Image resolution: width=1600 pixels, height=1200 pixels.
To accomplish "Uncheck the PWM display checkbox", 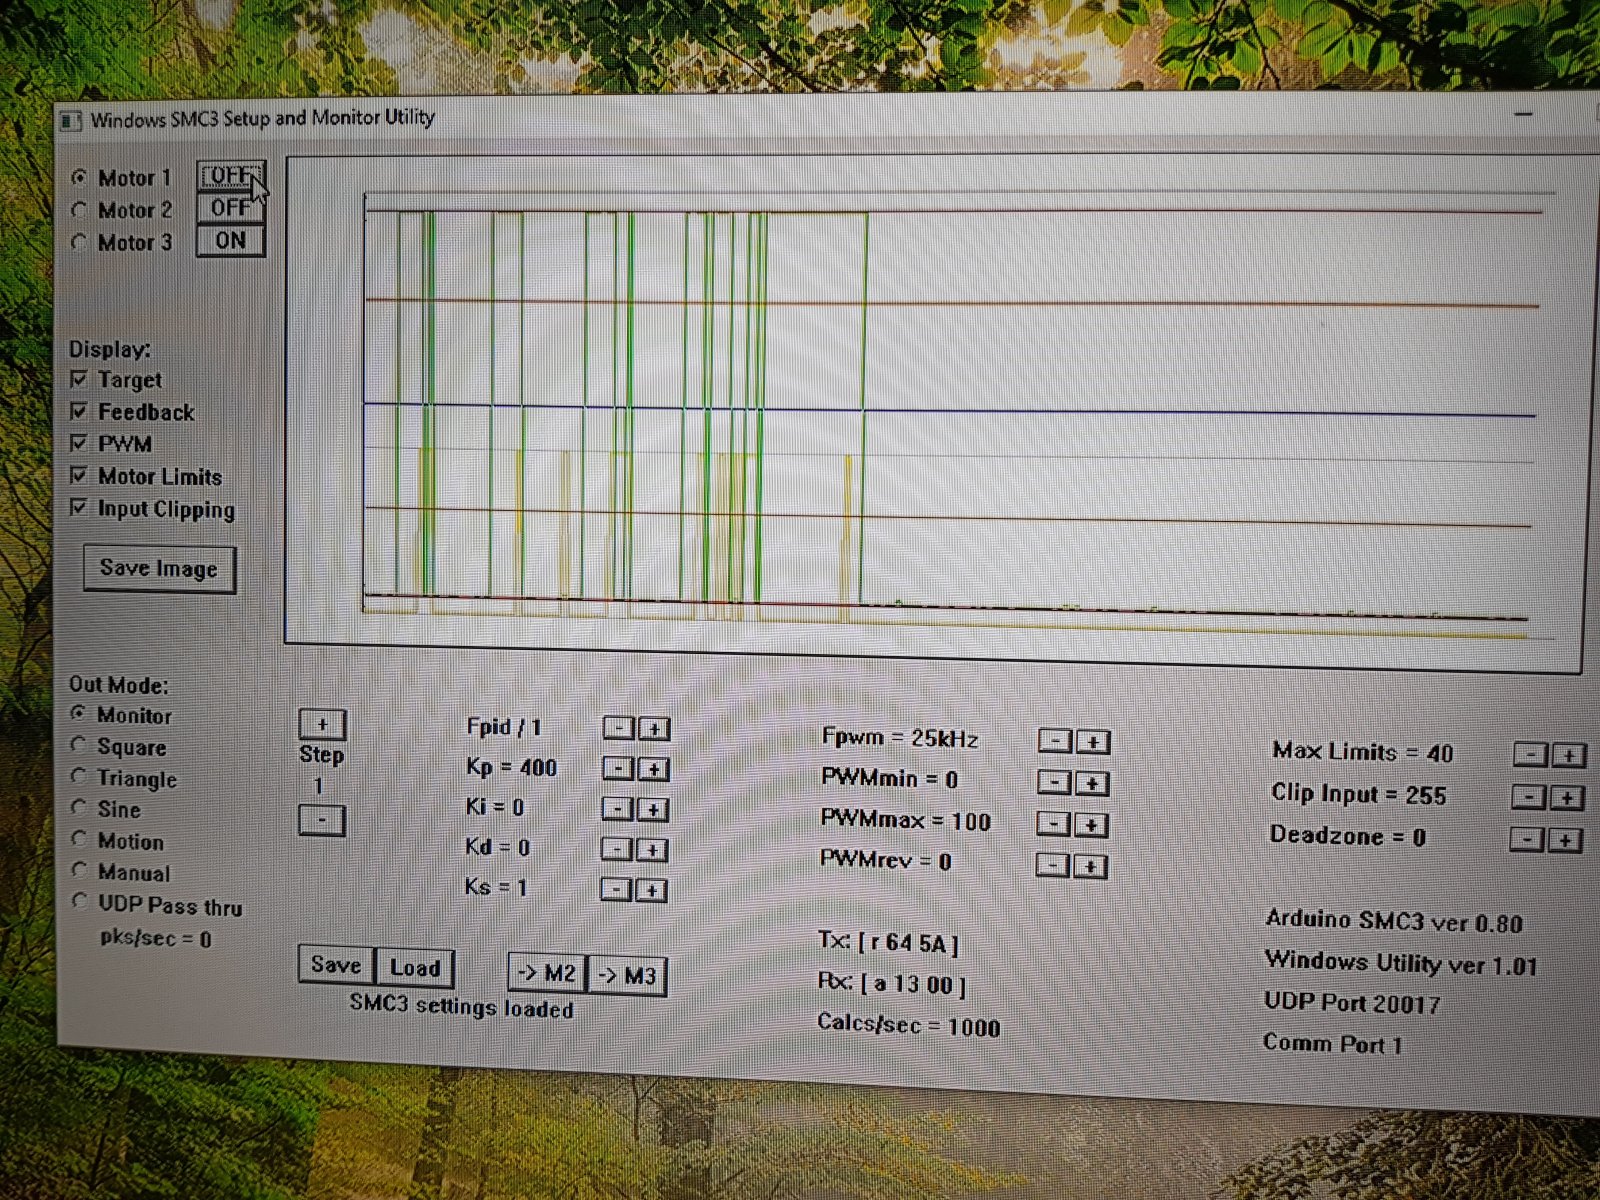I will (79, 443).
